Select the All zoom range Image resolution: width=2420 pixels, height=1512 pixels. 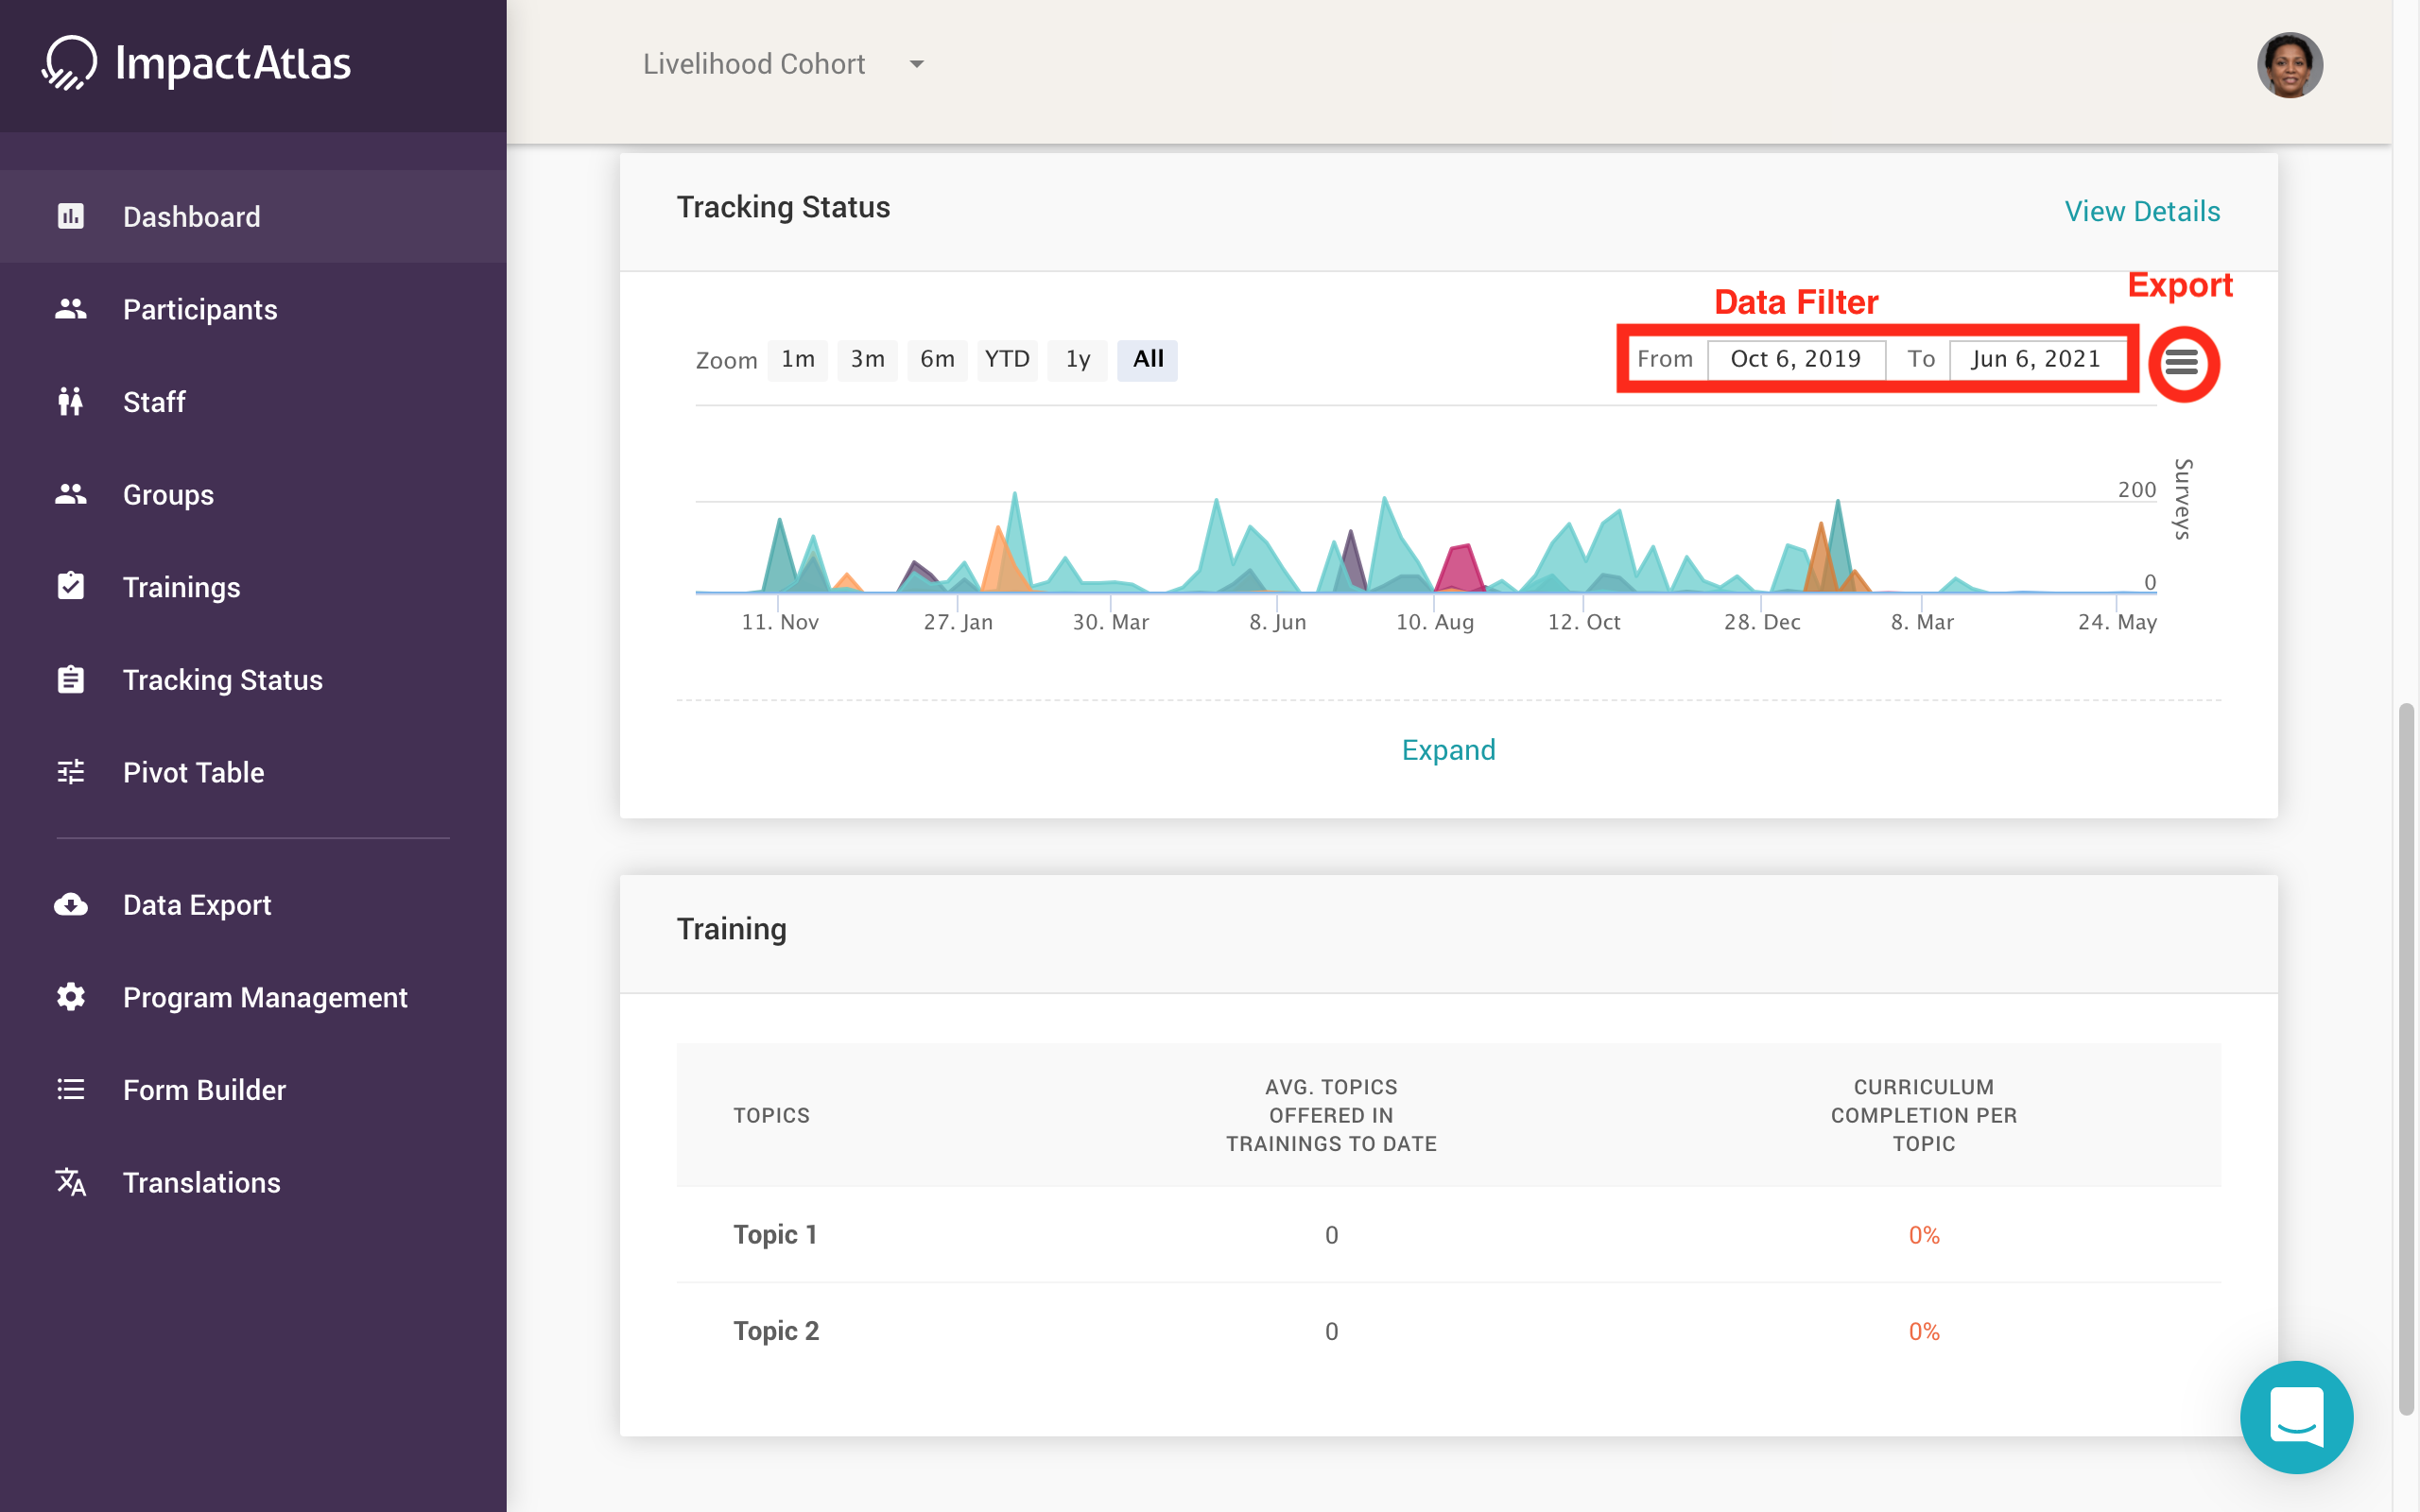[1147, 359]
